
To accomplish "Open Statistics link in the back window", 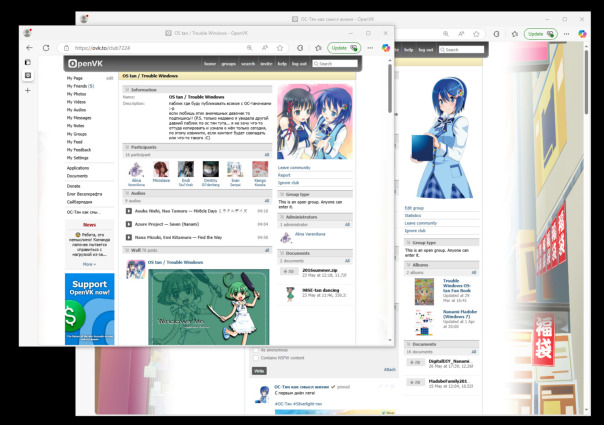I will [x=413, y=216].
